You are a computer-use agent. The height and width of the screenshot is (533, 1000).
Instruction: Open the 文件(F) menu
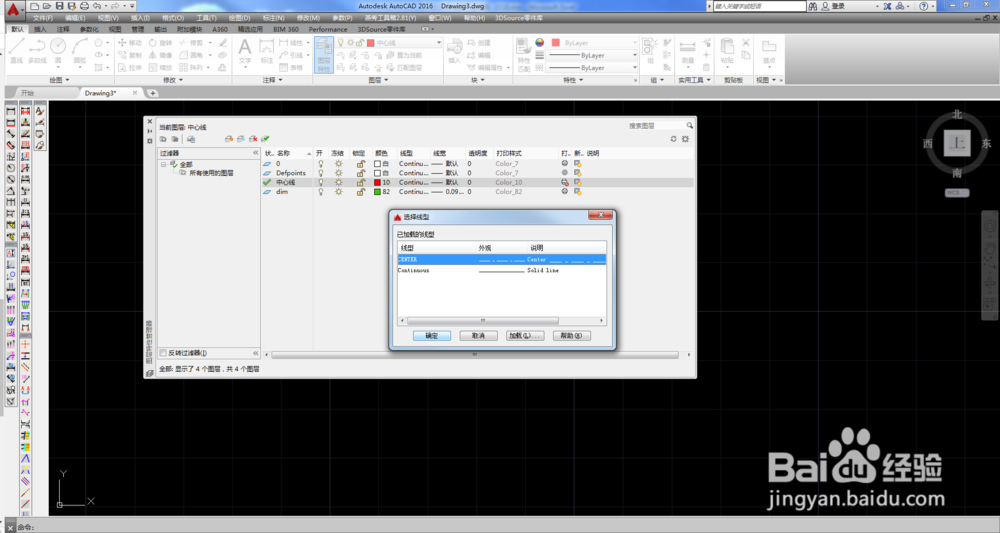(43, 18)
